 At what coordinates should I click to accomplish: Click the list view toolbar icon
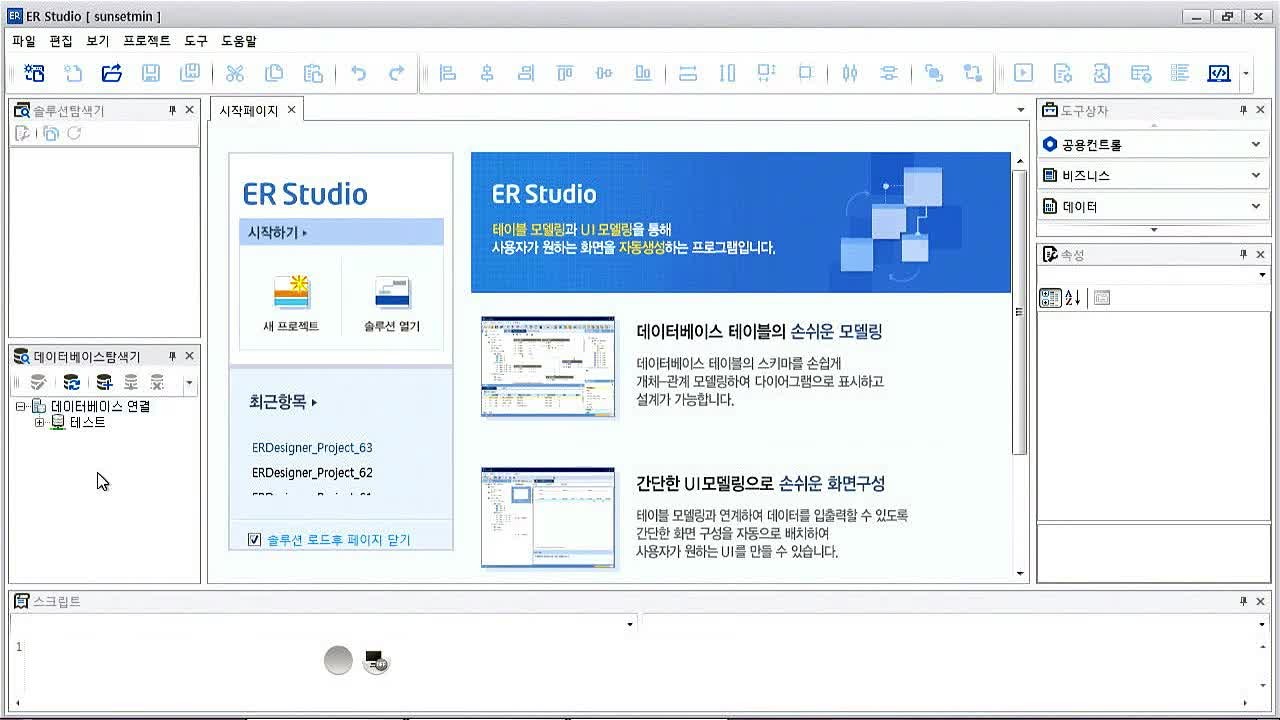tap(1180, 73)
